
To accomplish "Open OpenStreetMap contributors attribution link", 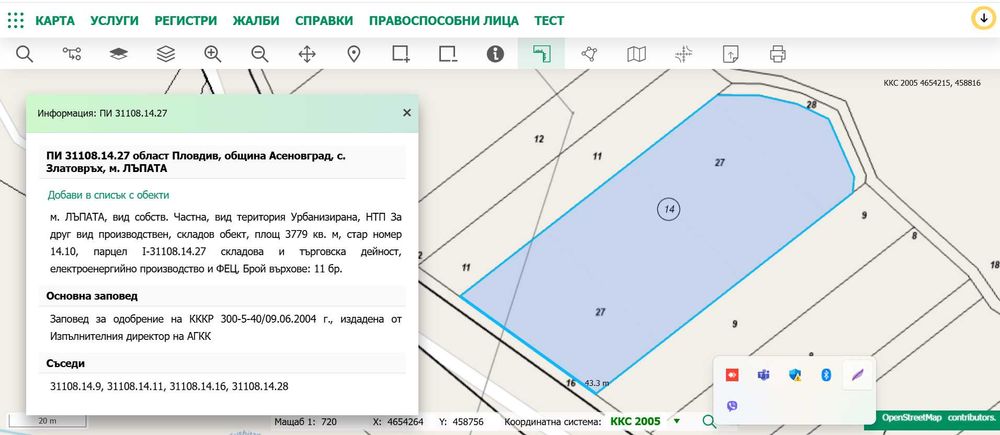I will click(938, 418).
